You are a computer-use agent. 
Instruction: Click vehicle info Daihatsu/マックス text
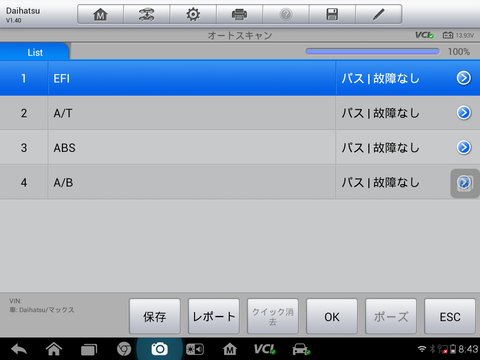[x=42, y=310]
